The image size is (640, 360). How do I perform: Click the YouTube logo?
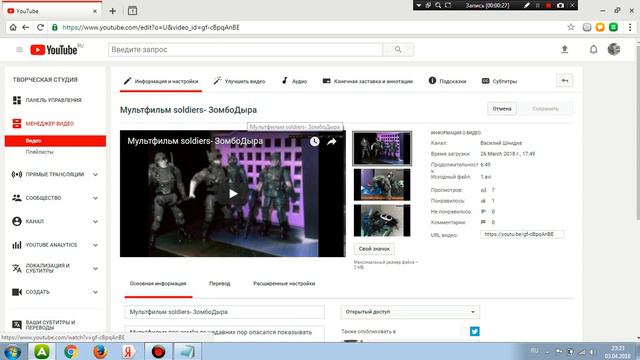click(x=54, y=50)
